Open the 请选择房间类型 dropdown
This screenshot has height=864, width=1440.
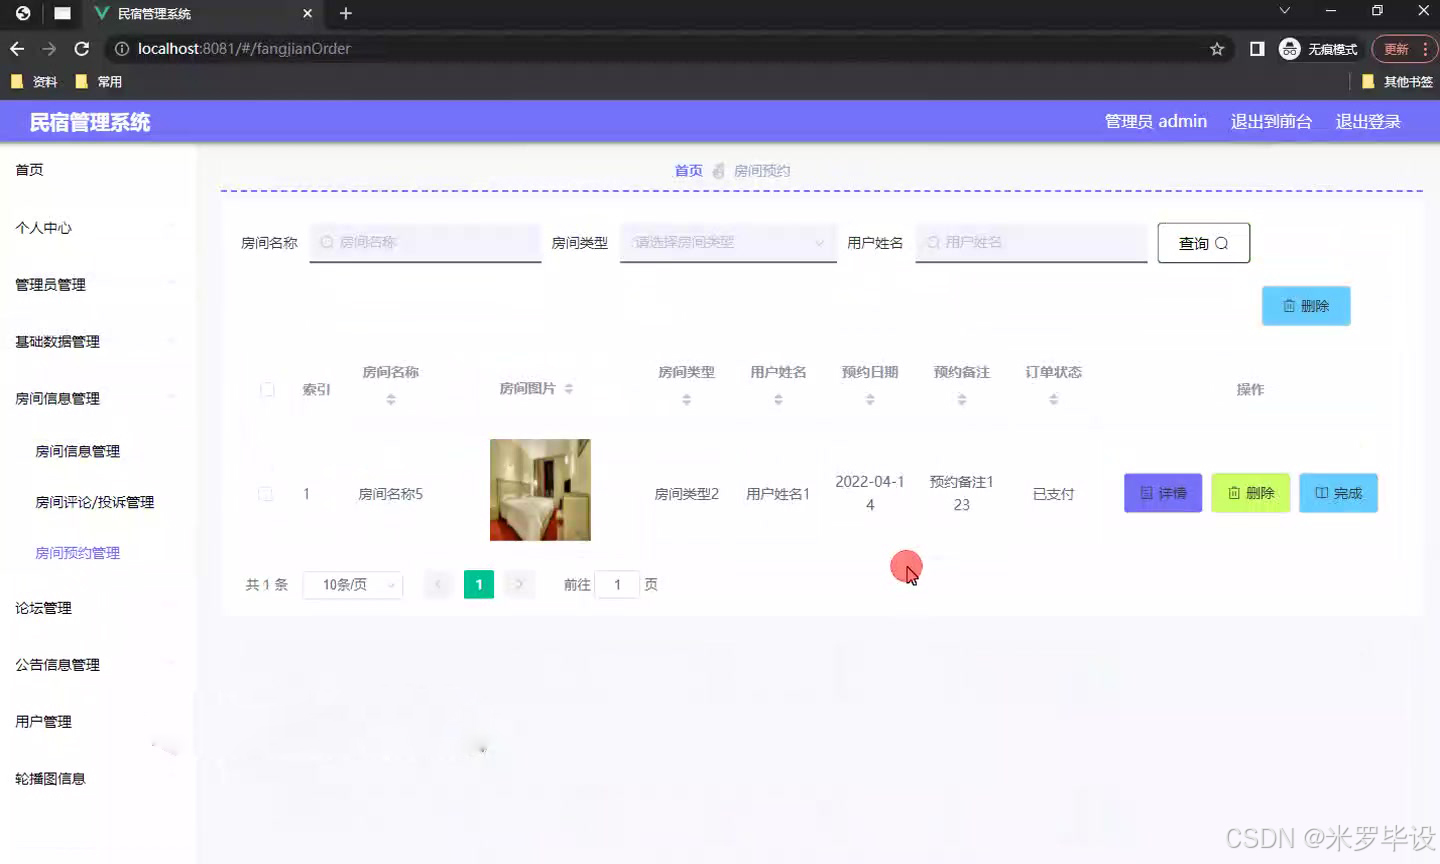(727, 242)
